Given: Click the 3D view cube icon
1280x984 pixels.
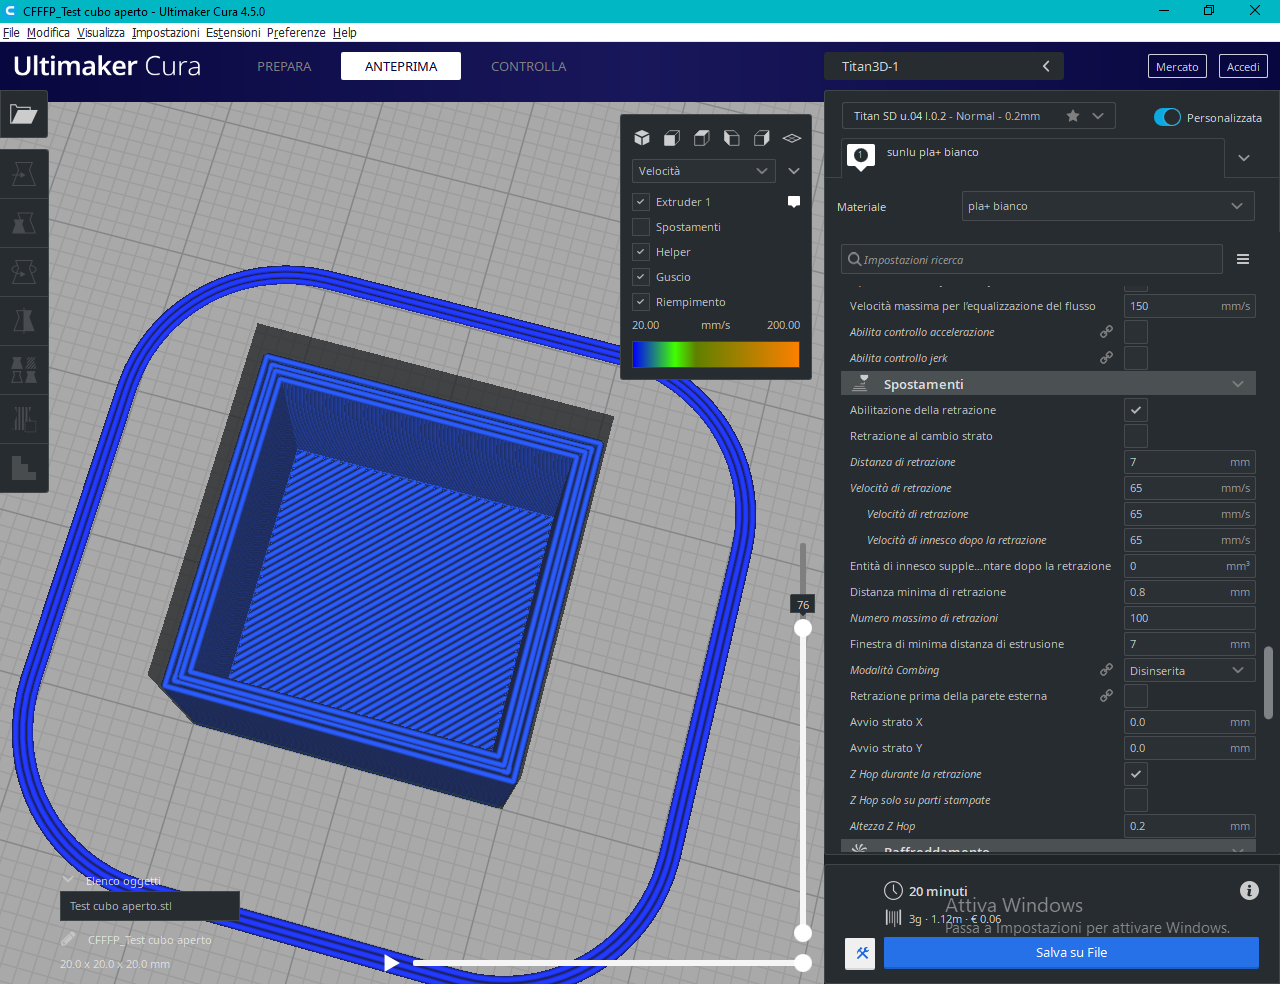Looking at the screenshot, I should 642,138.
